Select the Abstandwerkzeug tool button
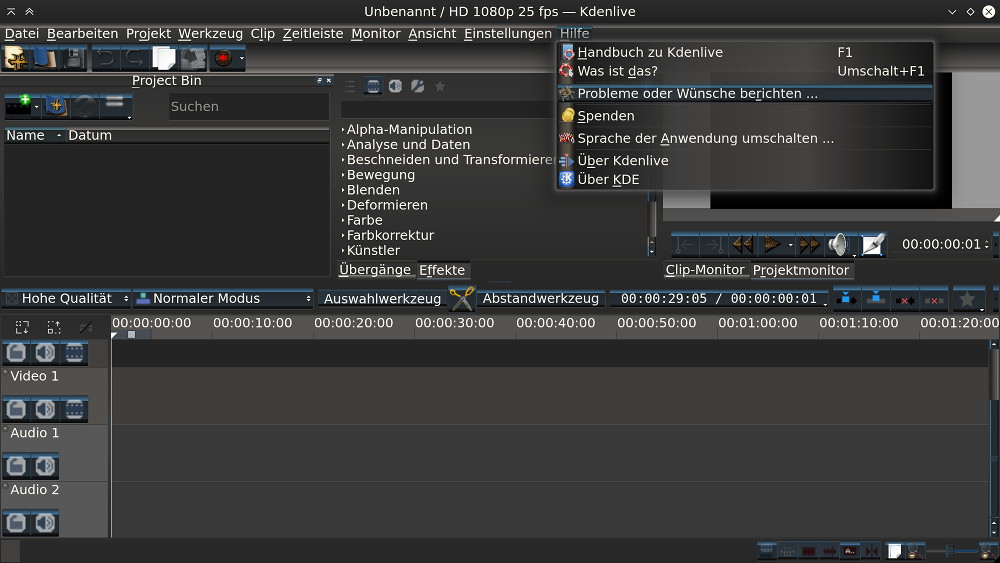The height and width of the screenshot is (563, 1000). tap(540, 298)
